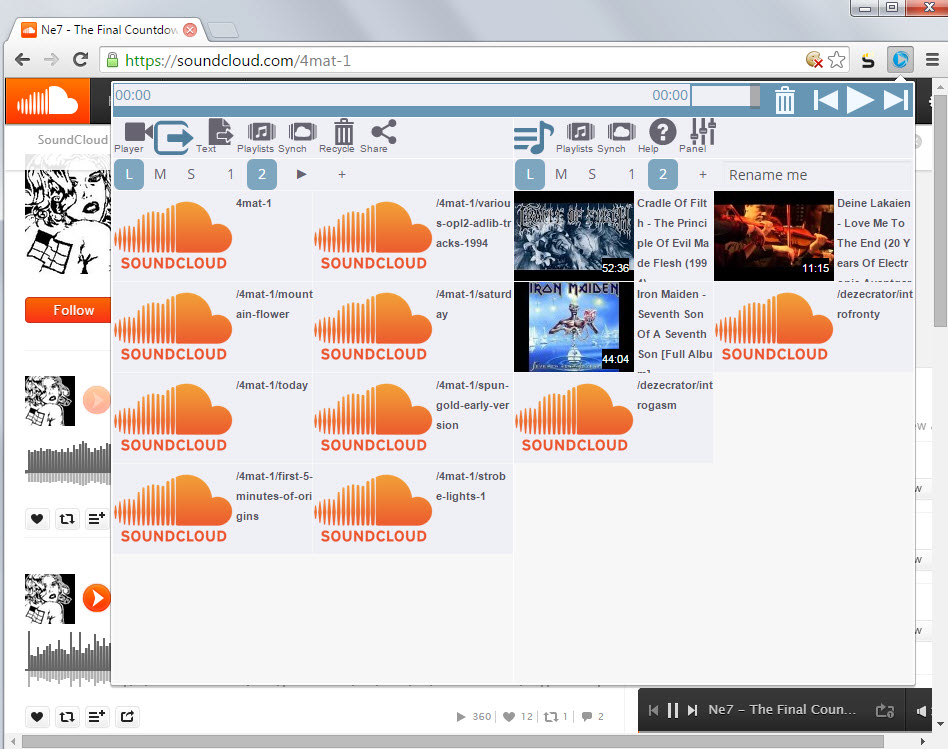Open the Text export icon
The height and width of the screenshot is (749, 948).
[x=220, y=131]
